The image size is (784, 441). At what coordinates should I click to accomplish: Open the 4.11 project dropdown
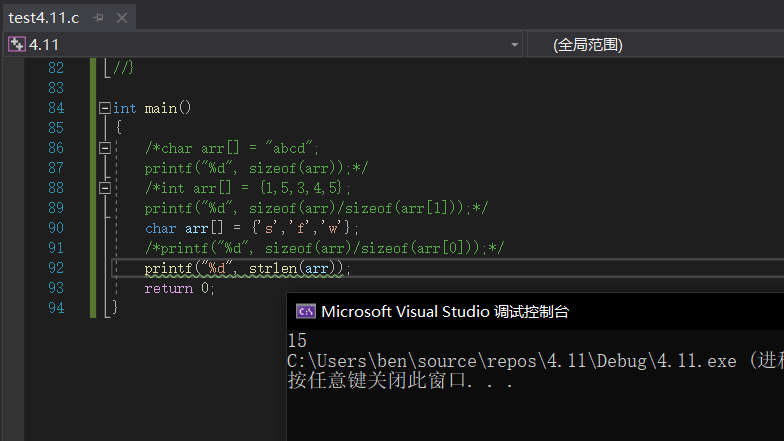point(514,45)
